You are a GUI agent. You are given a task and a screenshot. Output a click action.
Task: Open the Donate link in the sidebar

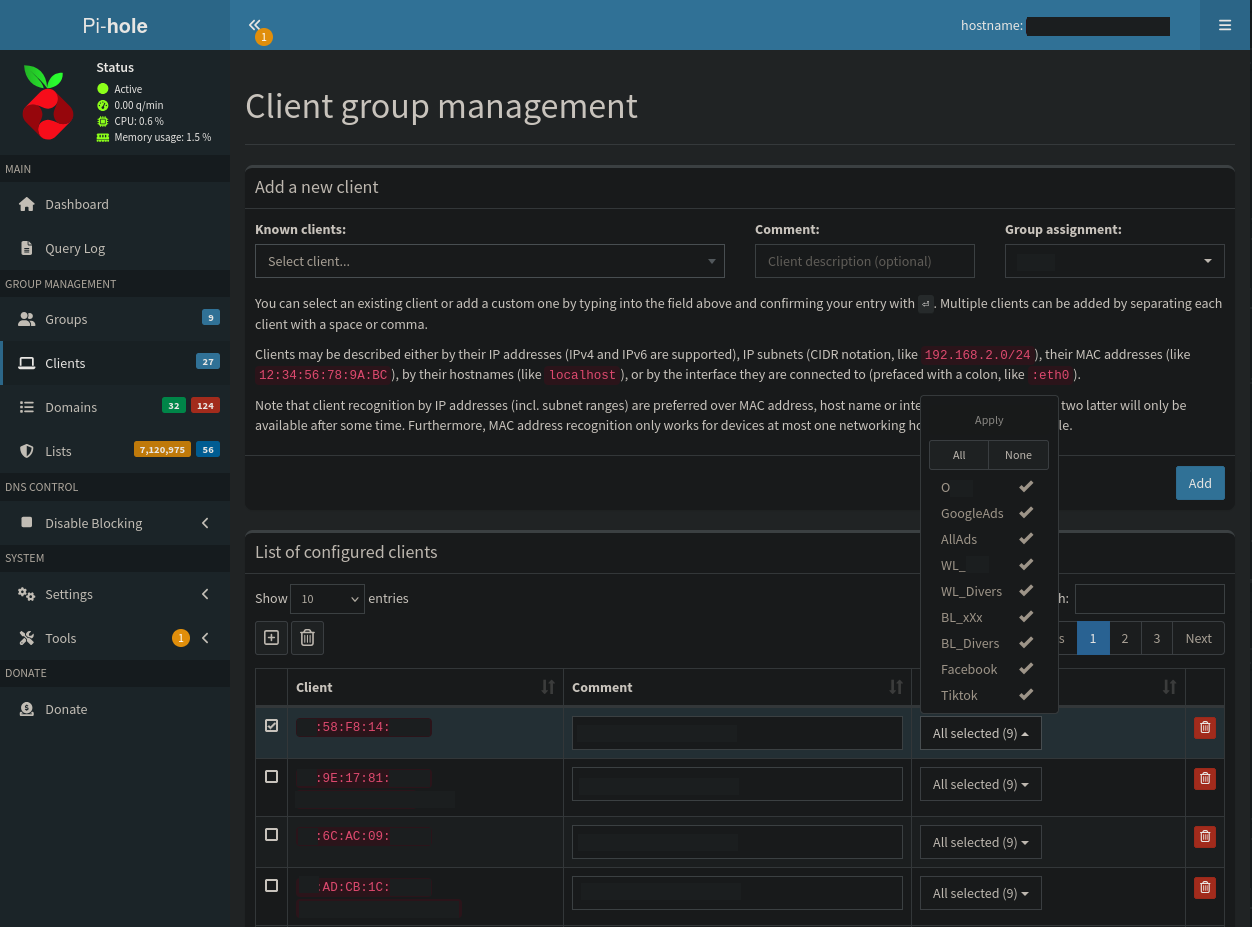[115, 709]
